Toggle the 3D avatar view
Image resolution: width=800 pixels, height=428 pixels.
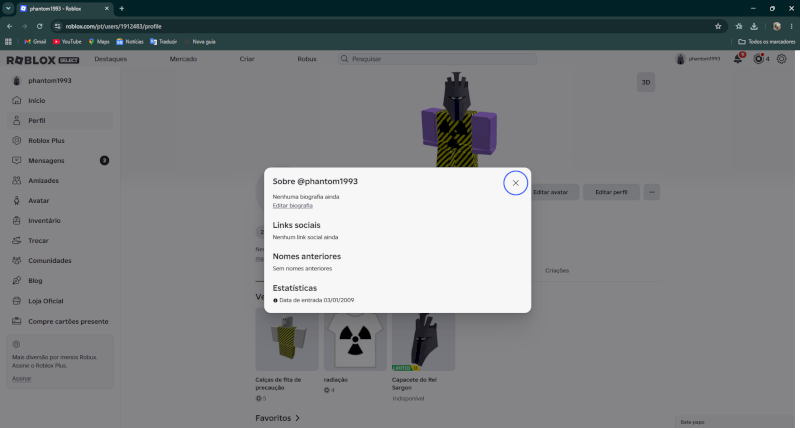point(646,82)
